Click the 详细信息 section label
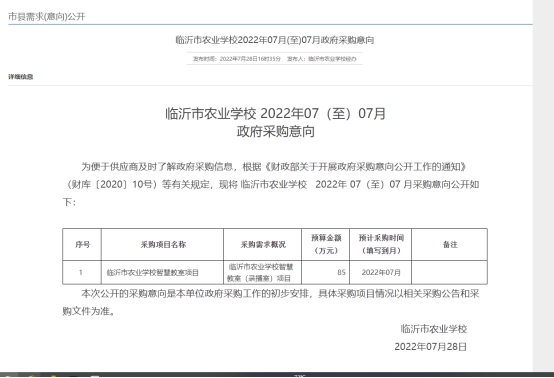Screen dimensions: 554x378 tap(21, 77)
